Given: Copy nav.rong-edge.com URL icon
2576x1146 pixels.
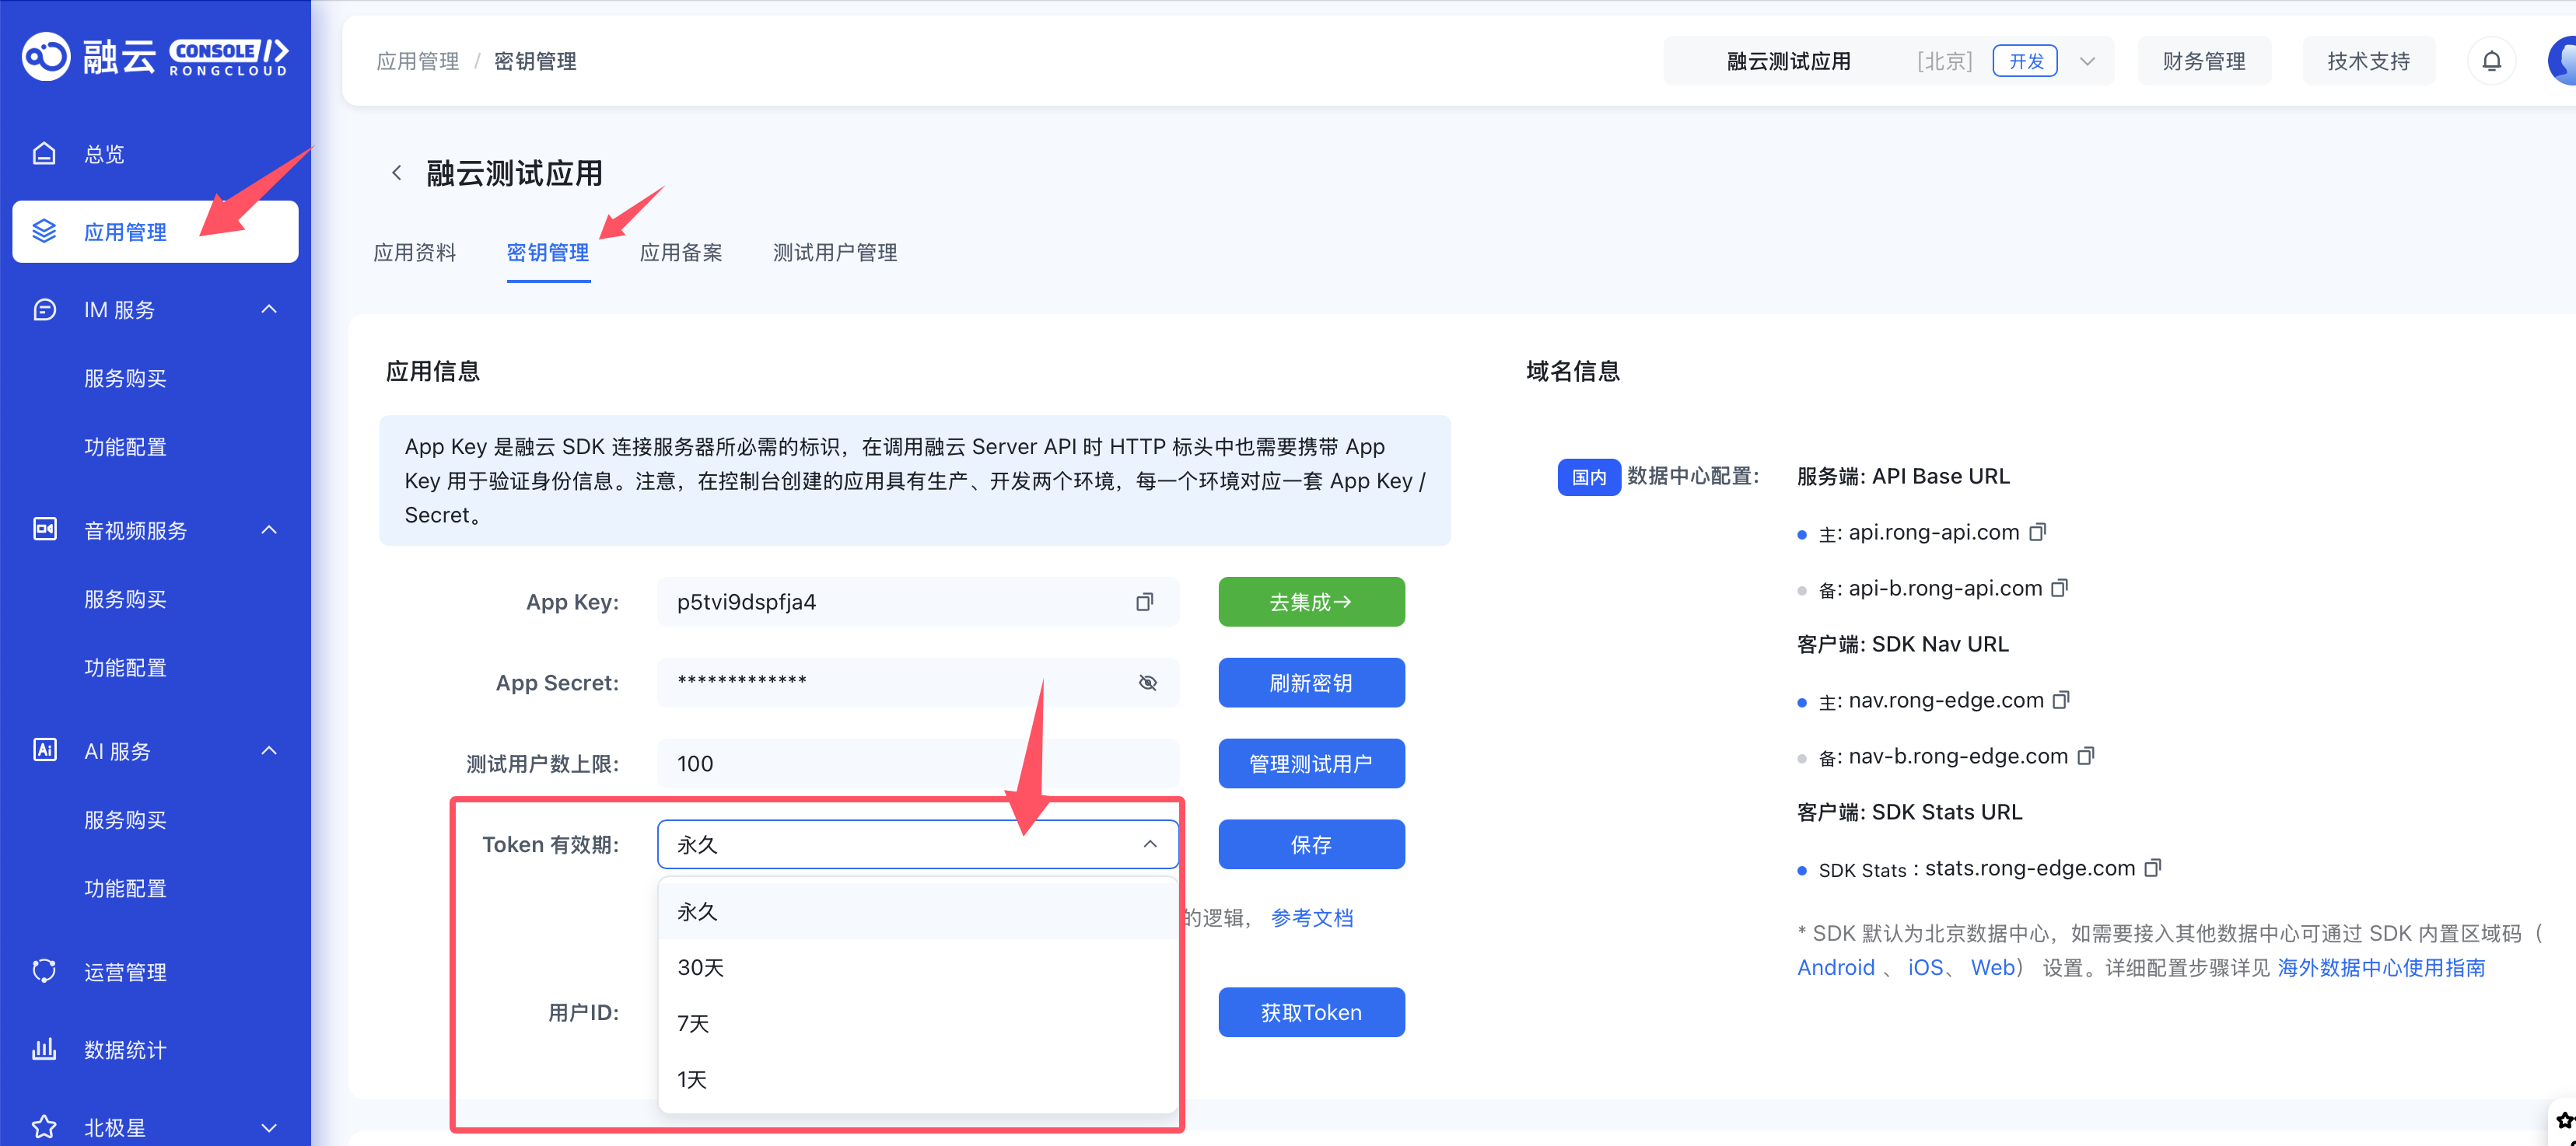Looking at the screenshot, I should point(2061,700).
